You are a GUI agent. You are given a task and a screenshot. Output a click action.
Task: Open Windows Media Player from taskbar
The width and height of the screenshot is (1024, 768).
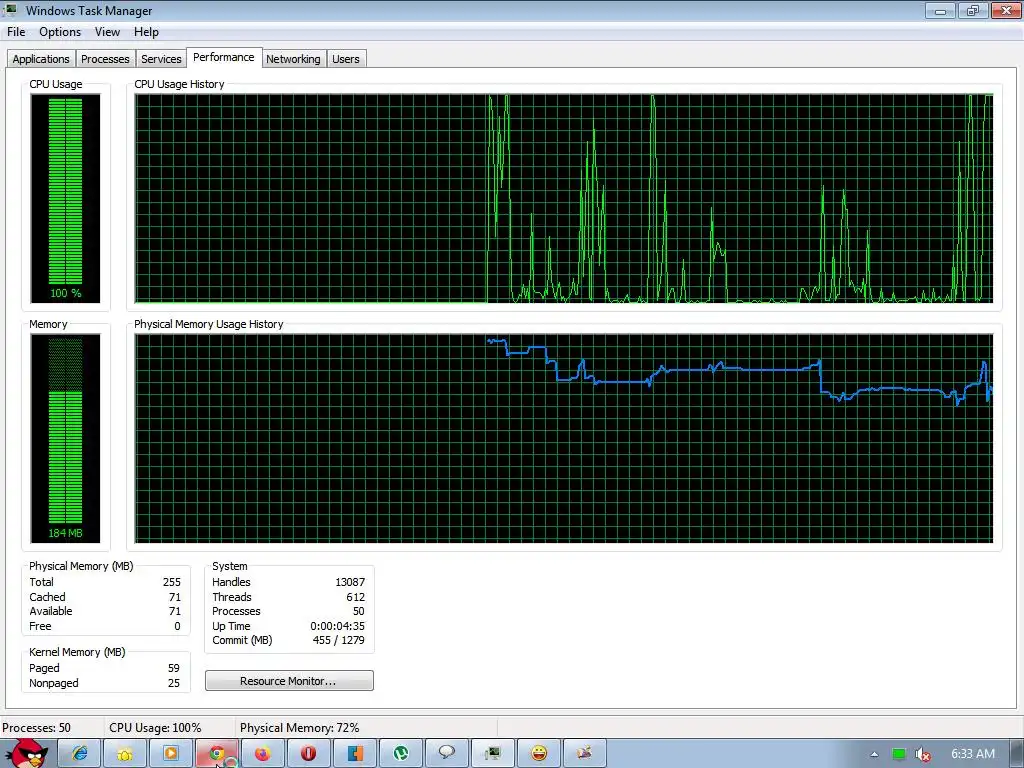coord(171,754)
